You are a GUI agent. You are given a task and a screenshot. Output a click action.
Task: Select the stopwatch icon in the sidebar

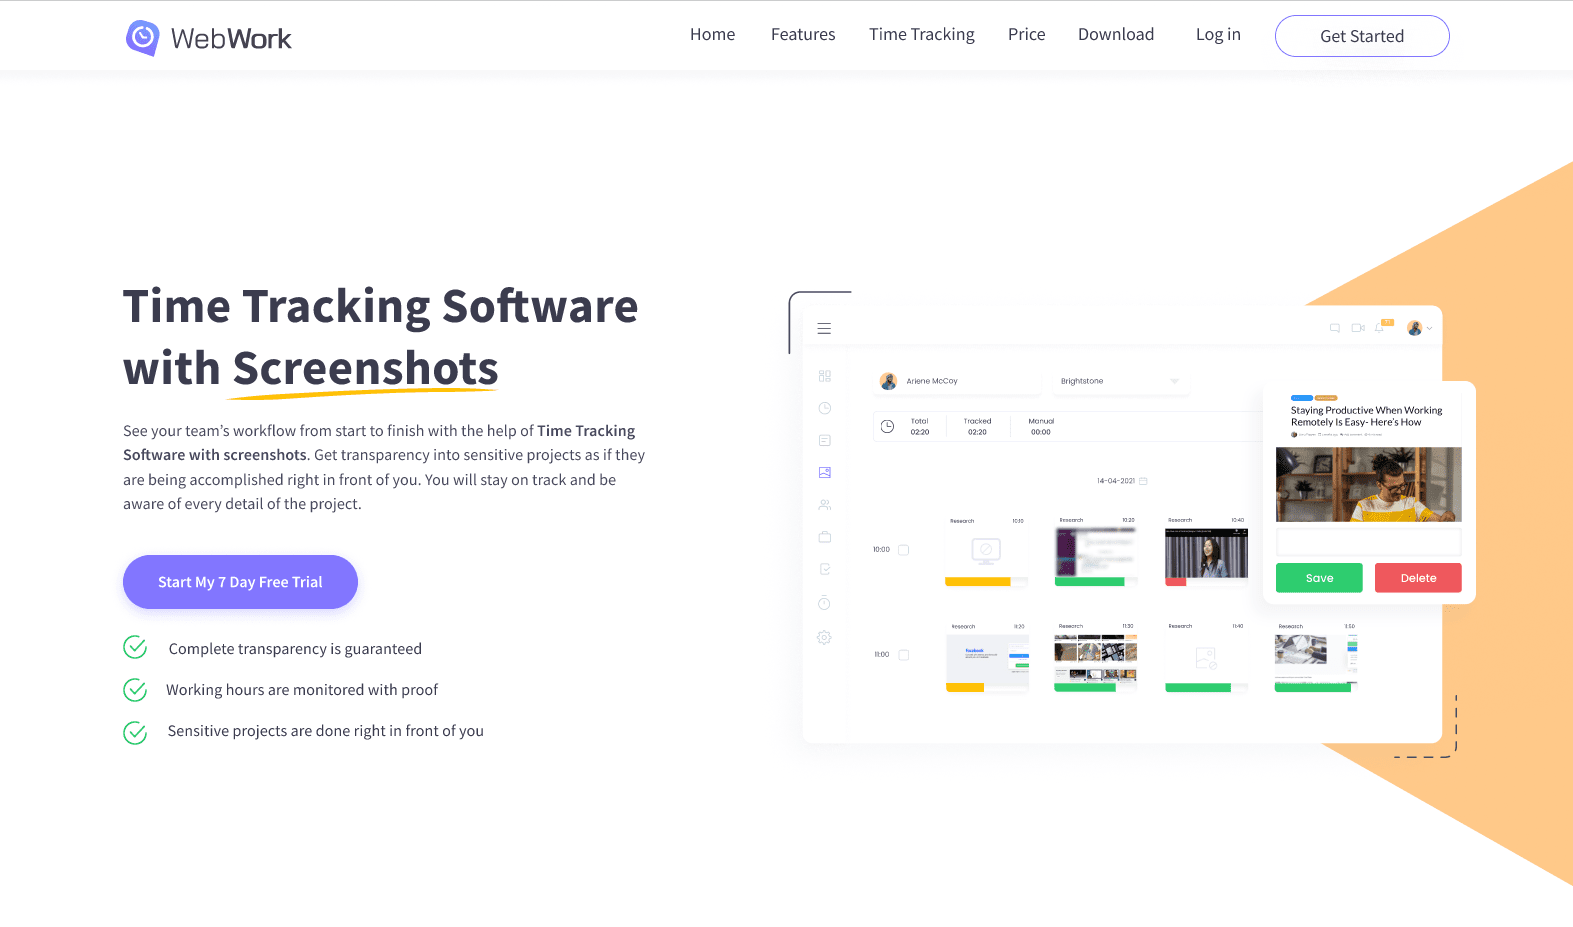pos(824,603)
